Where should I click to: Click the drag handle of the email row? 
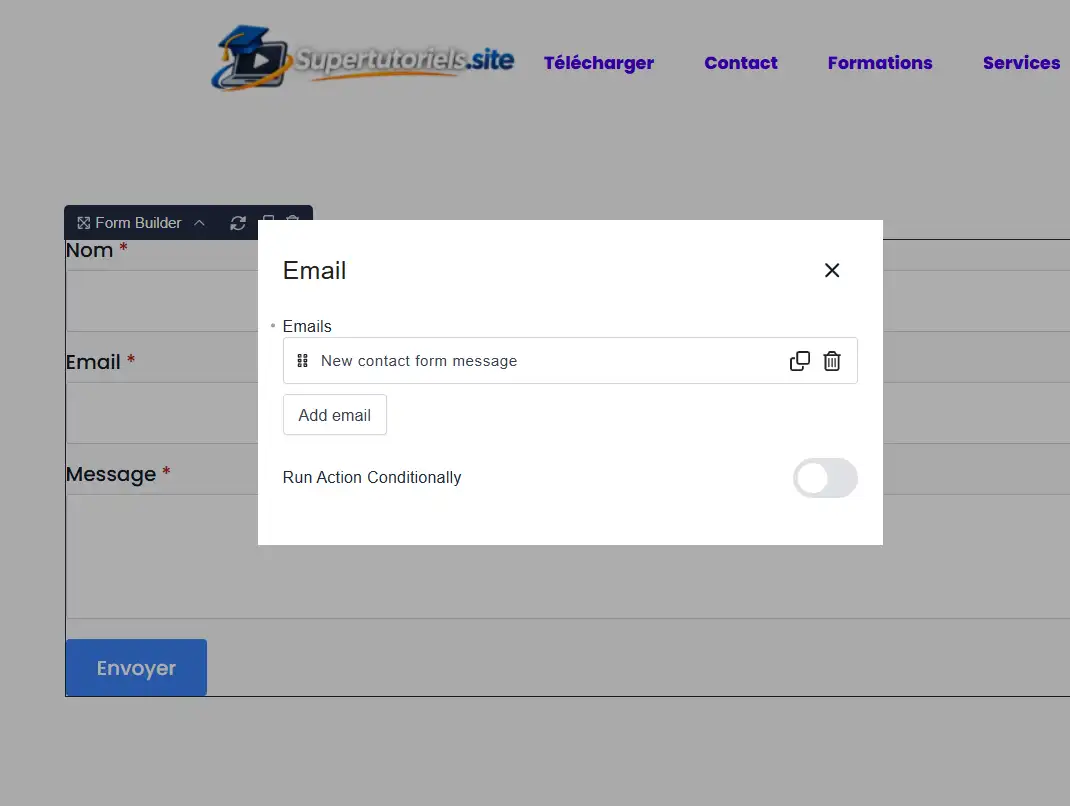coord(302,360)
